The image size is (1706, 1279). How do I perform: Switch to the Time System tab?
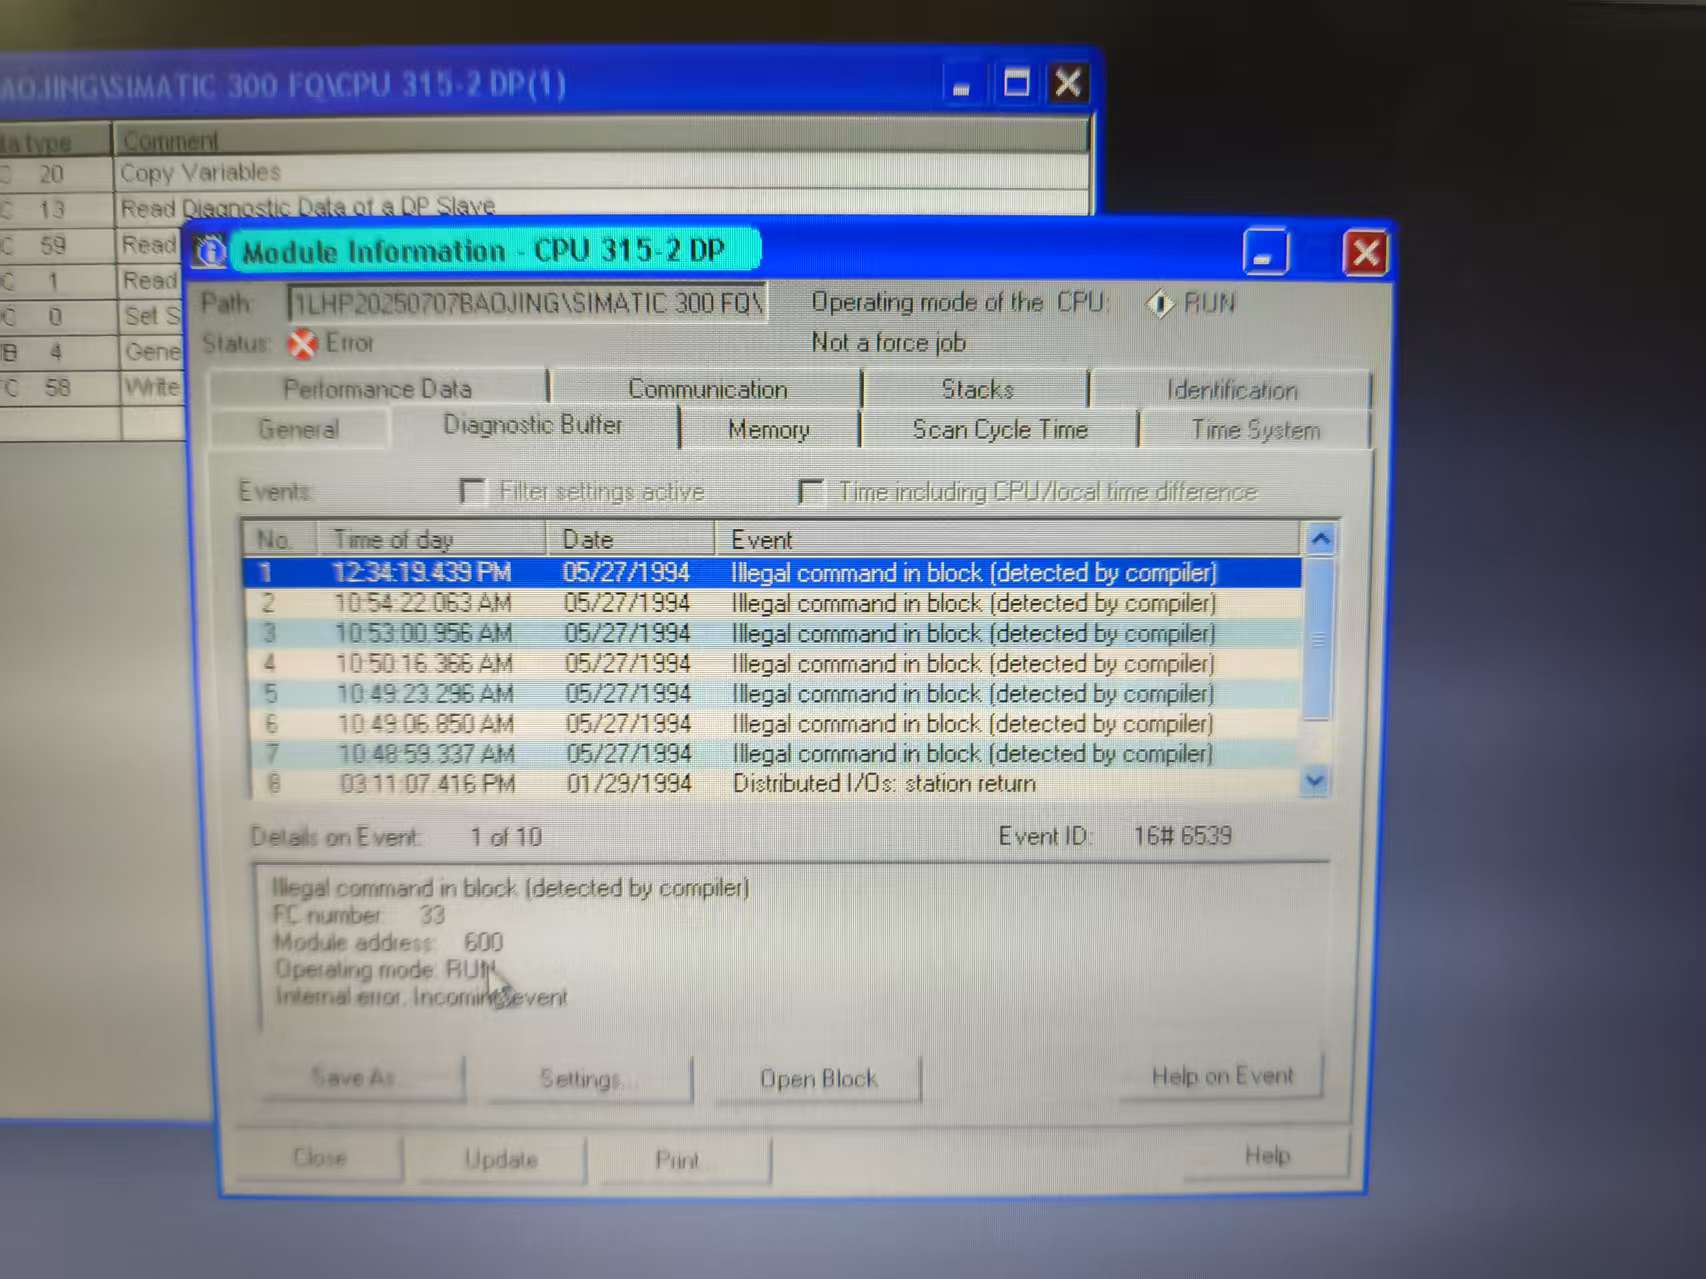(1256, 430)
